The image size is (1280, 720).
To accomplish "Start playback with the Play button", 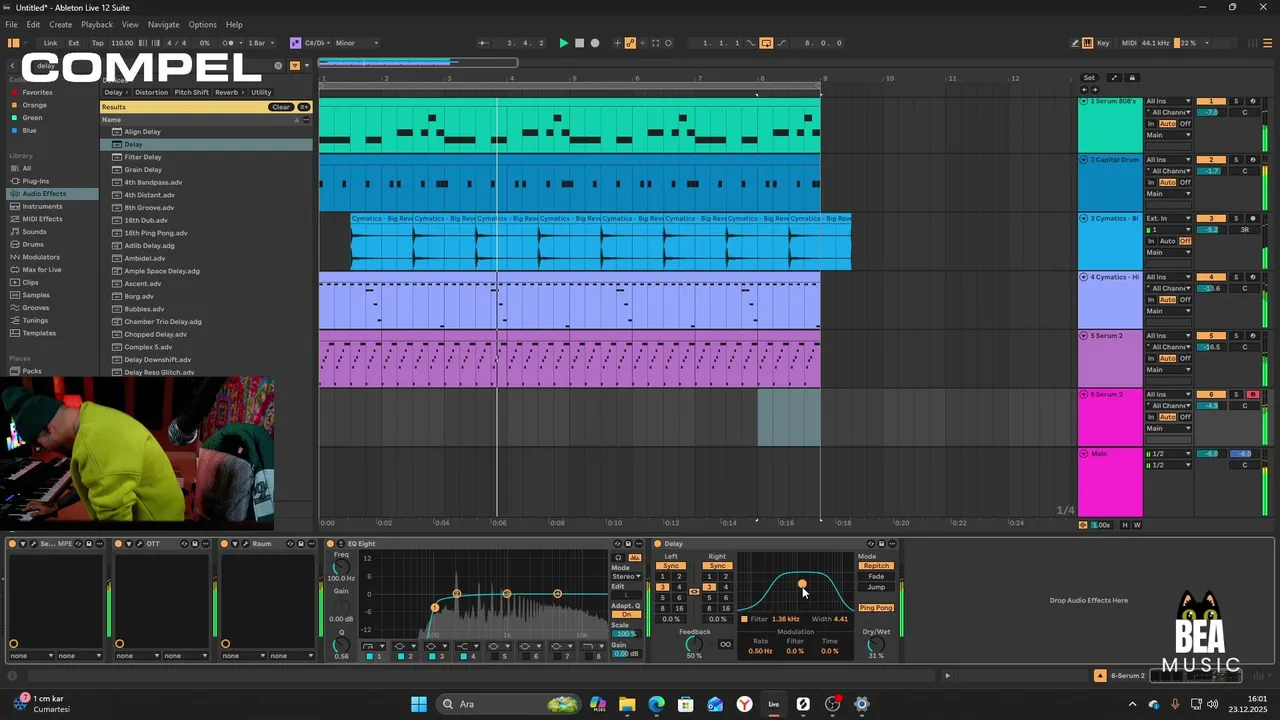I will click(563, 43).
